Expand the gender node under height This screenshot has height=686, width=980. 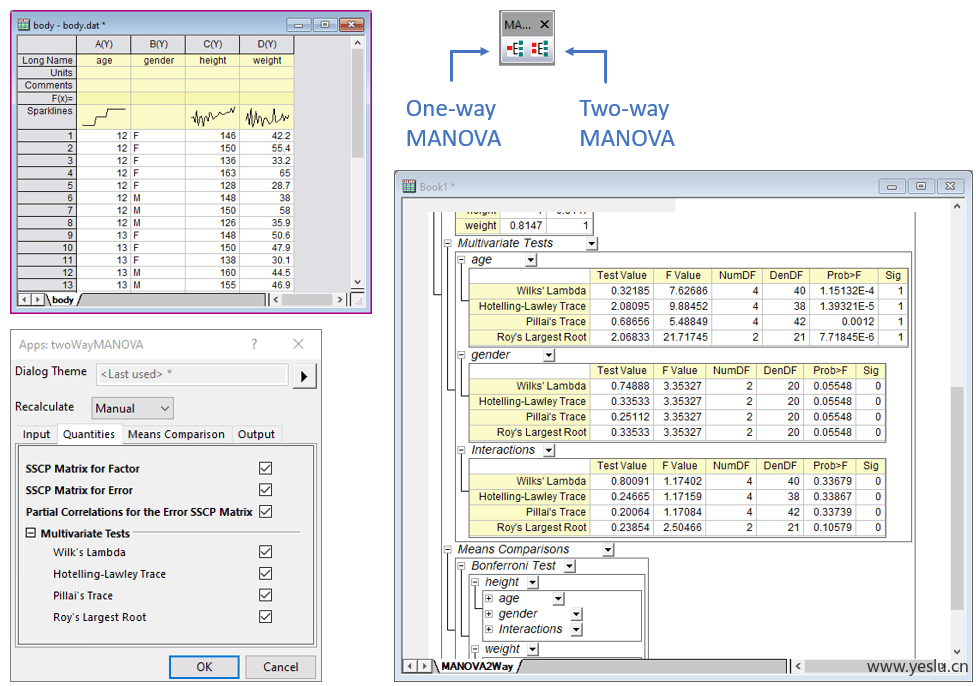(489, 614)
